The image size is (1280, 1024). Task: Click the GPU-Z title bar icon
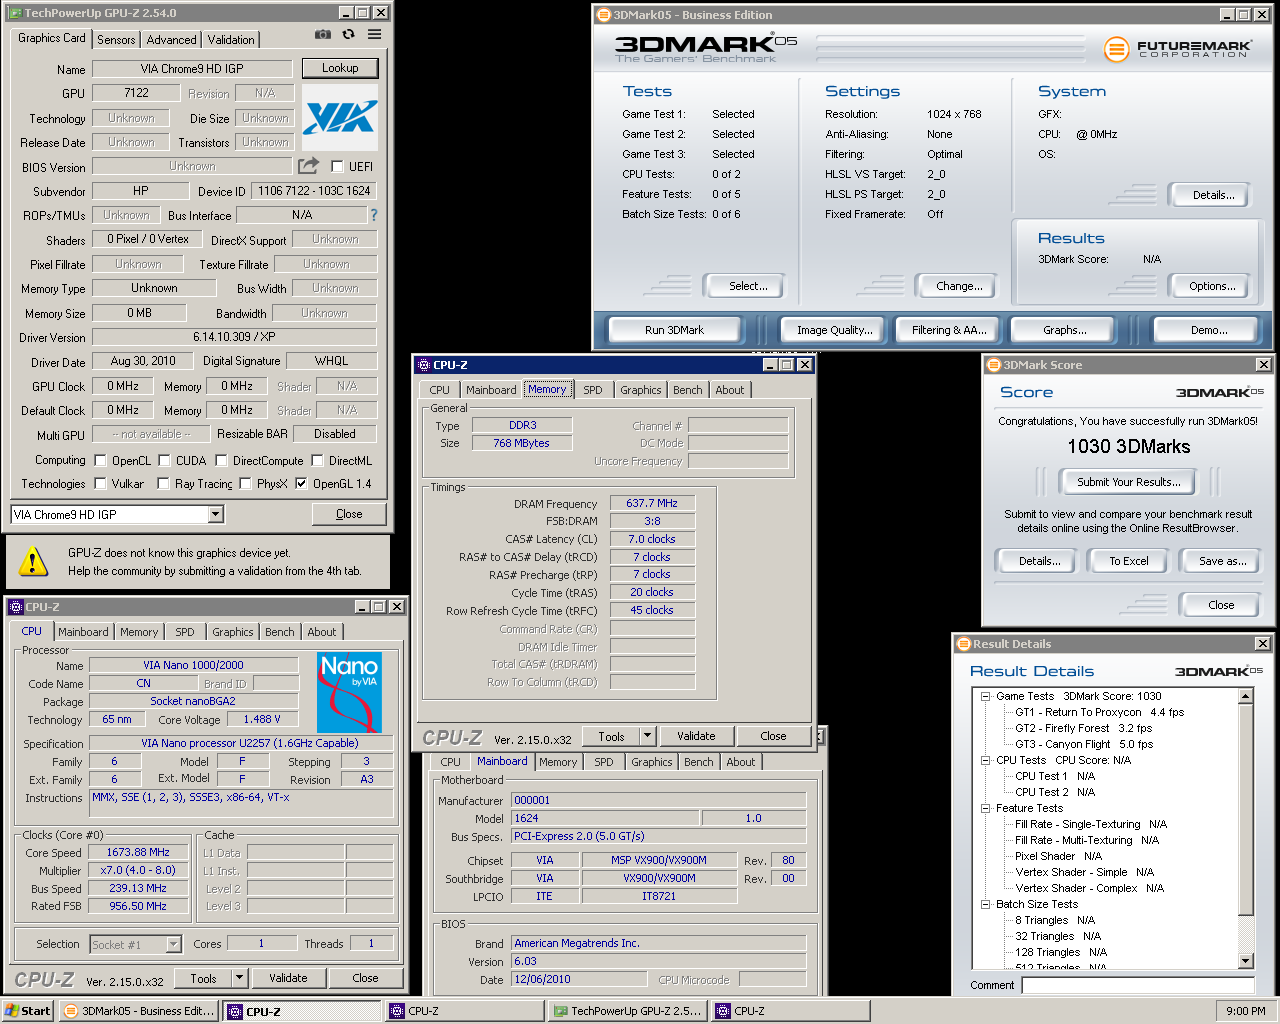click(x=15, y=13)
